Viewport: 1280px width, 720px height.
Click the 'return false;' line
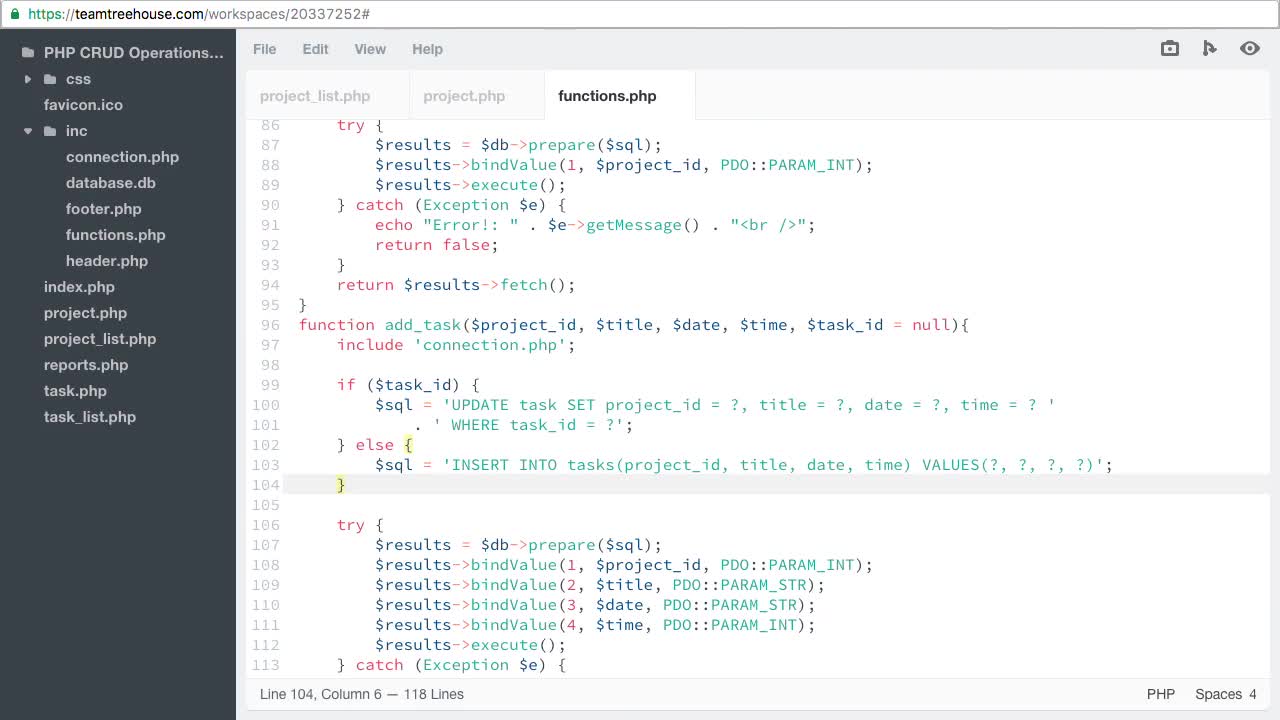(x=436, y=245)
